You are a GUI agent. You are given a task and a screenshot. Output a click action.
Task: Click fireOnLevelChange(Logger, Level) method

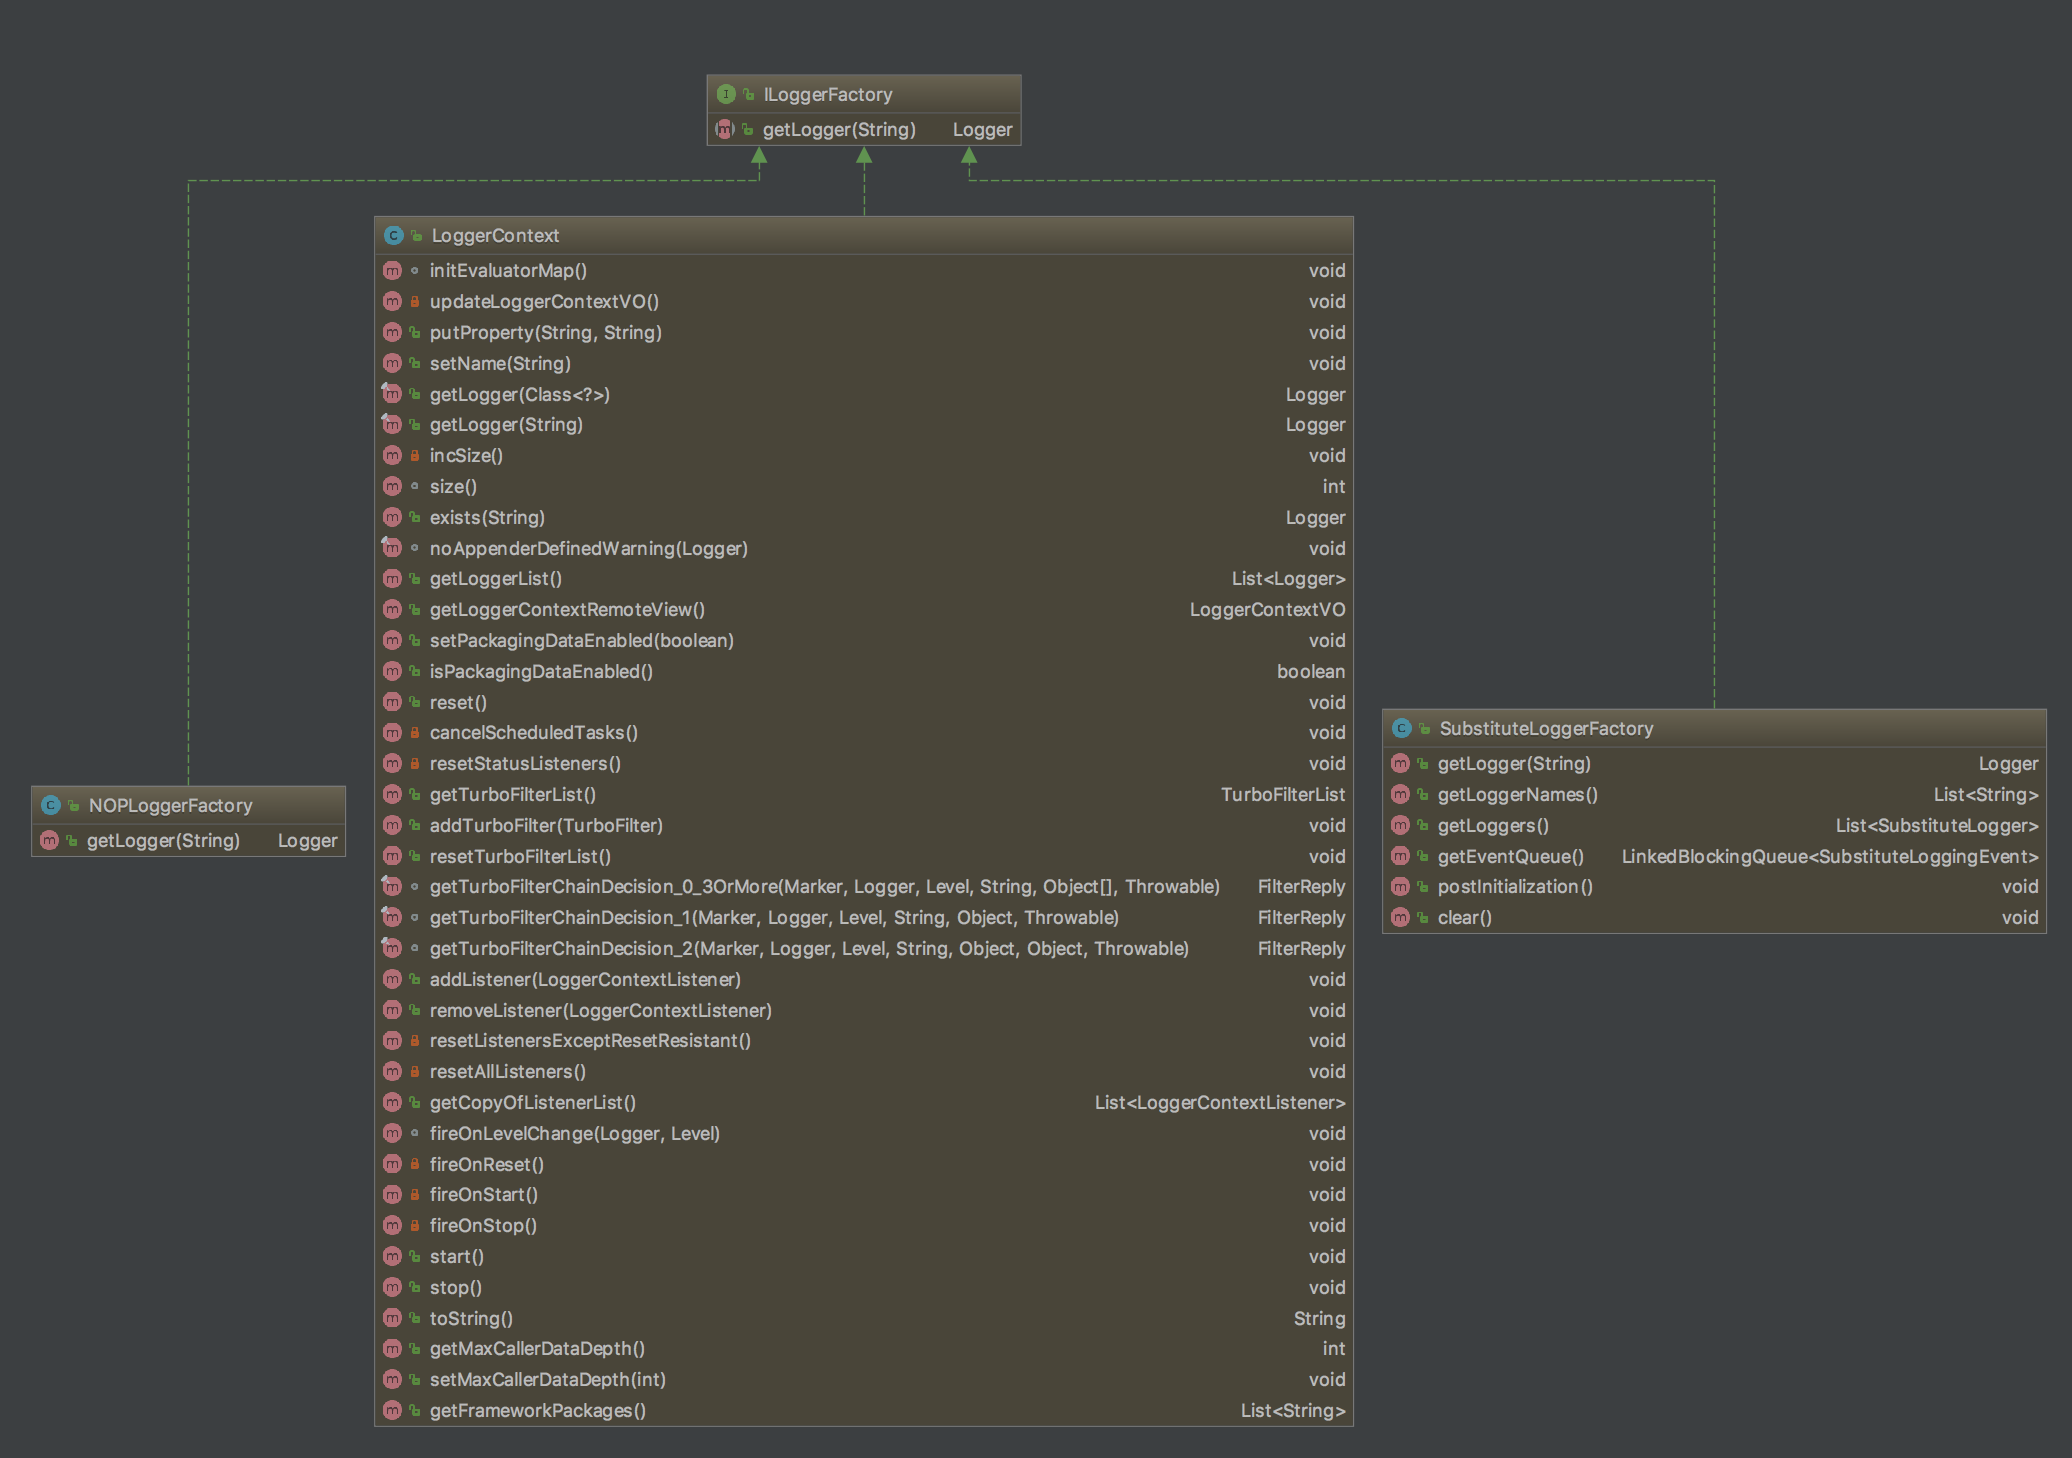pos(575,1133)
